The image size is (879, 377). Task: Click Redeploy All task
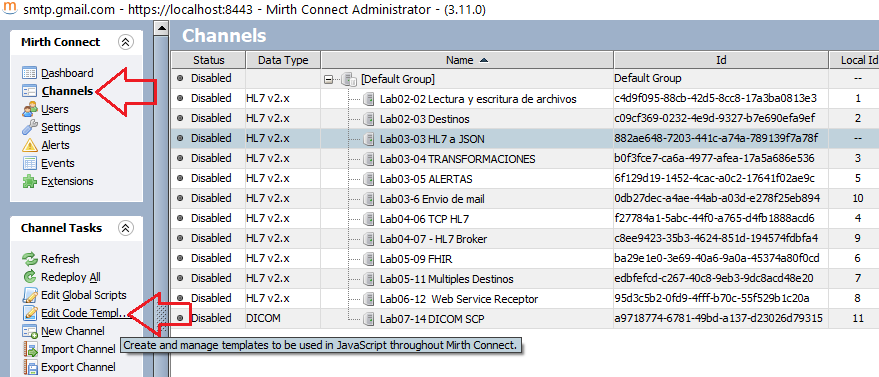pyautogui.click(x=71, y=277)
